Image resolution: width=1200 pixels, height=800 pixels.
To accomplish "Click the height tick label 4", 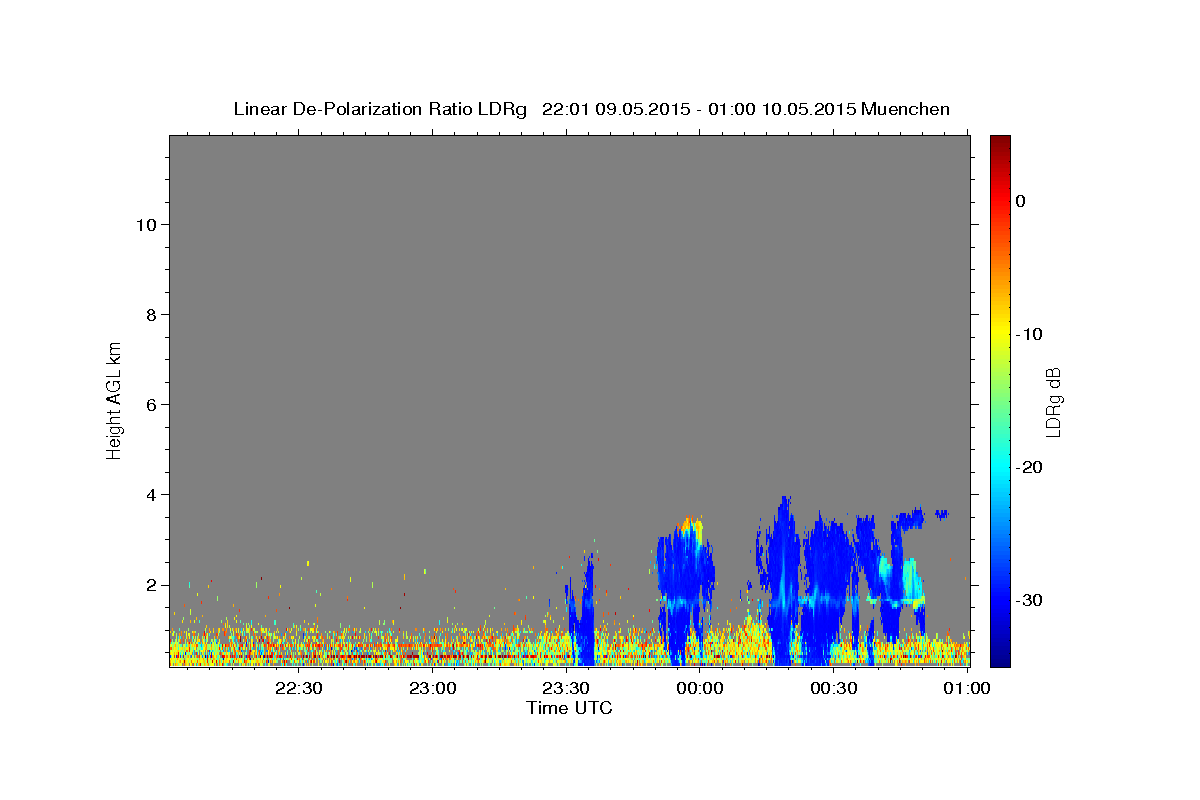I will [150, 495].
